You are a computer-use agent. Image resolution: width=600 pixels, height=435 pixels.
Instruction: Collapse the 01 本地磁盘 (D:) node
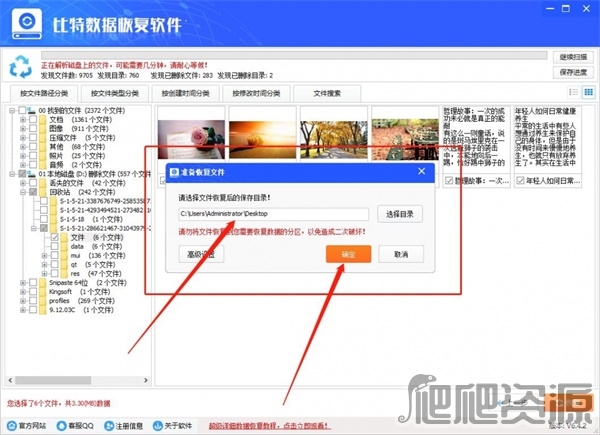click(12, 174)
